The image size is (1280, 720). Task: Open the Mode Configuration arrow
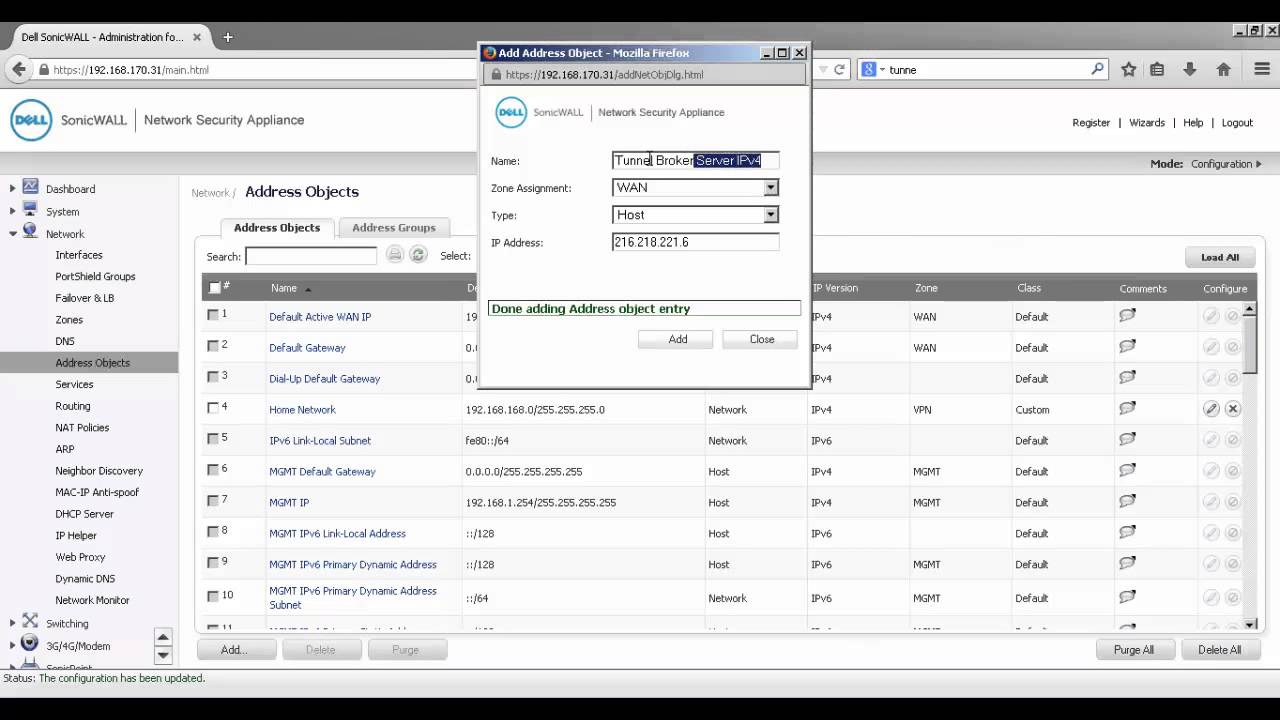click(1258, 164)
